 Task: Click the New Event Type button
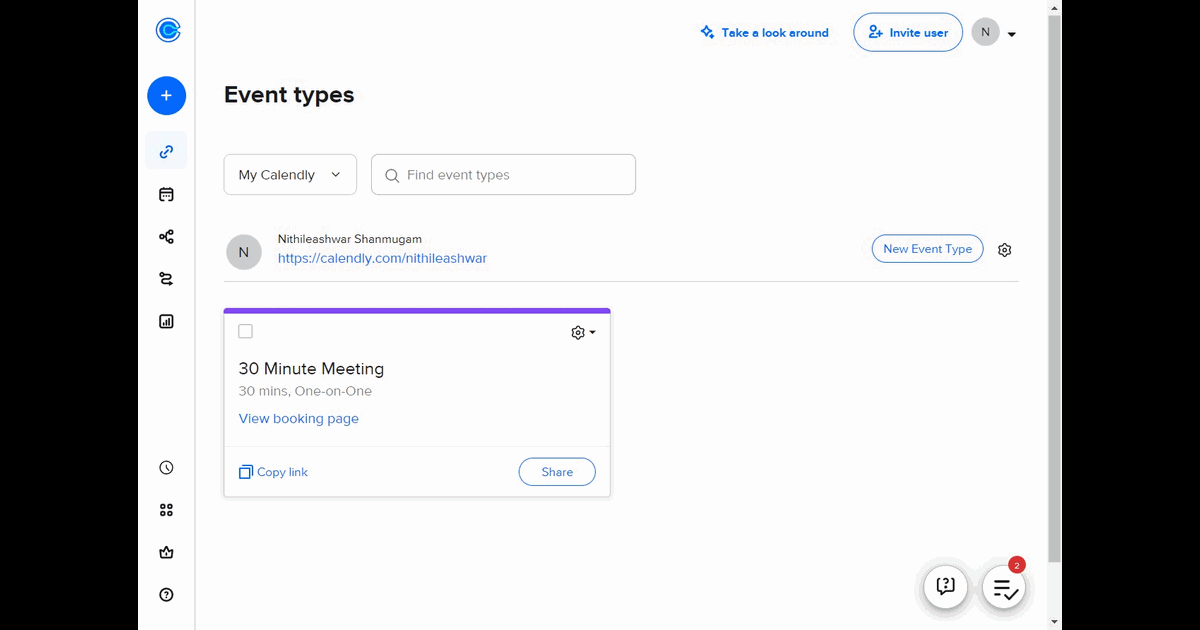pos(928,249)
